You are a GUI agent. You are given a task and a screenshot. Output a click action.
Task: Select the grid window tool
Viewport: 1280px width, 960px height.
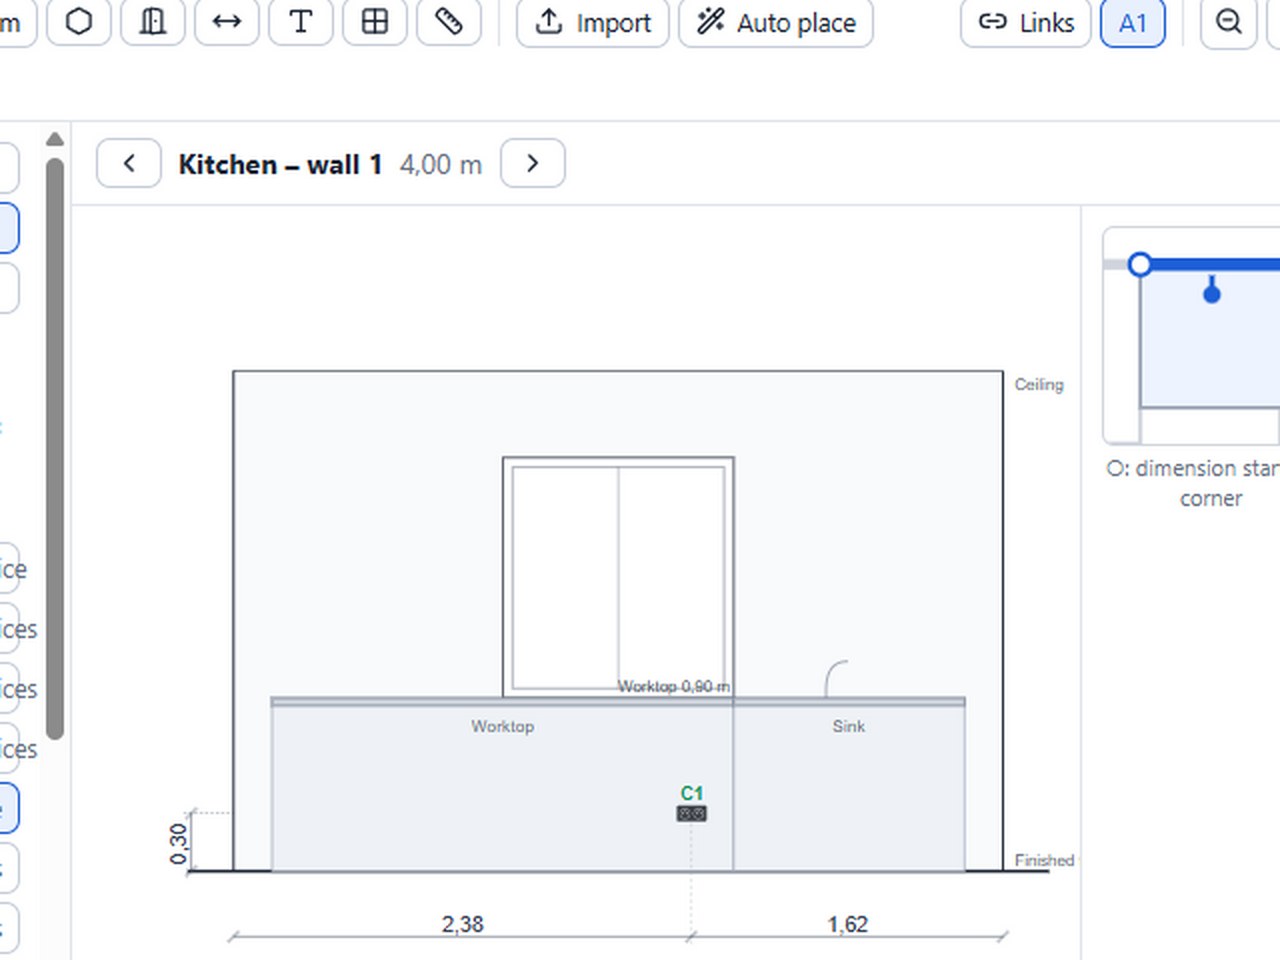pyautogui.click(x=375, y=21)
